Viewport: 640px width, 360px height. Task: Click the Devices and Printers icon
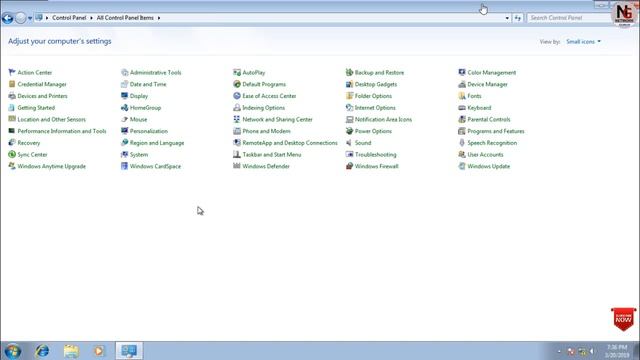(12, 96)
